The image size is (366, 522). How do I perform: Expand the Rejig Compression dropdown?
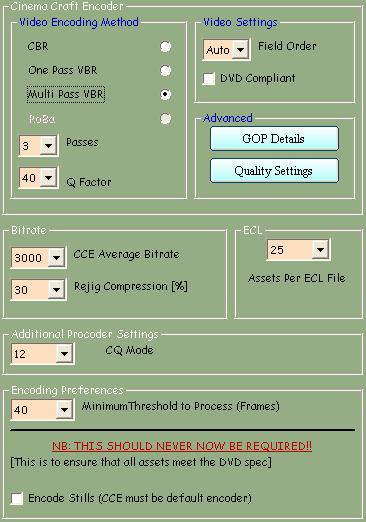tap(57, 290)
